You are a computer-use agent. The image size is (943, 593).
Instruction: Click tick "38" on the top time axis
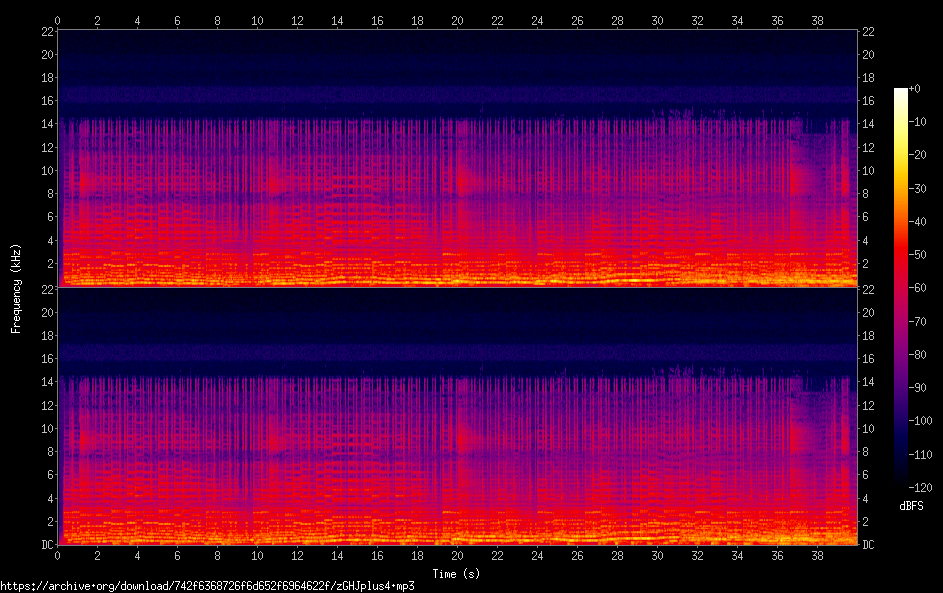[x=817, y=20]
